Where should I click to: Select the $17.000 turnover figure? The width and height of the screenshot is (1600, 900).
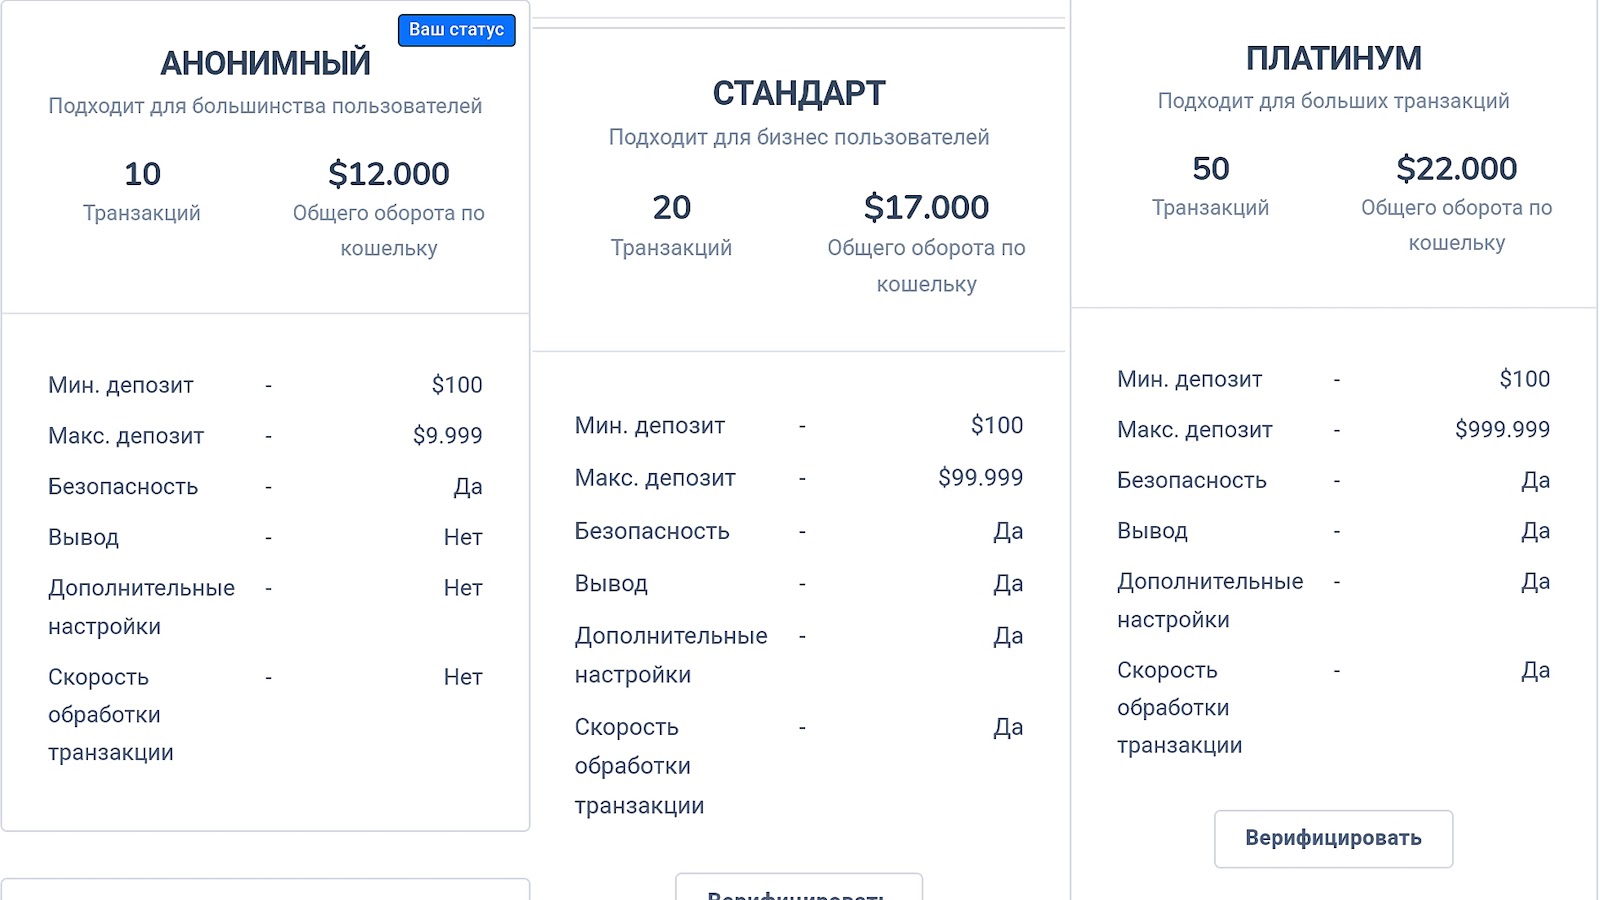[x=926, y=207]
